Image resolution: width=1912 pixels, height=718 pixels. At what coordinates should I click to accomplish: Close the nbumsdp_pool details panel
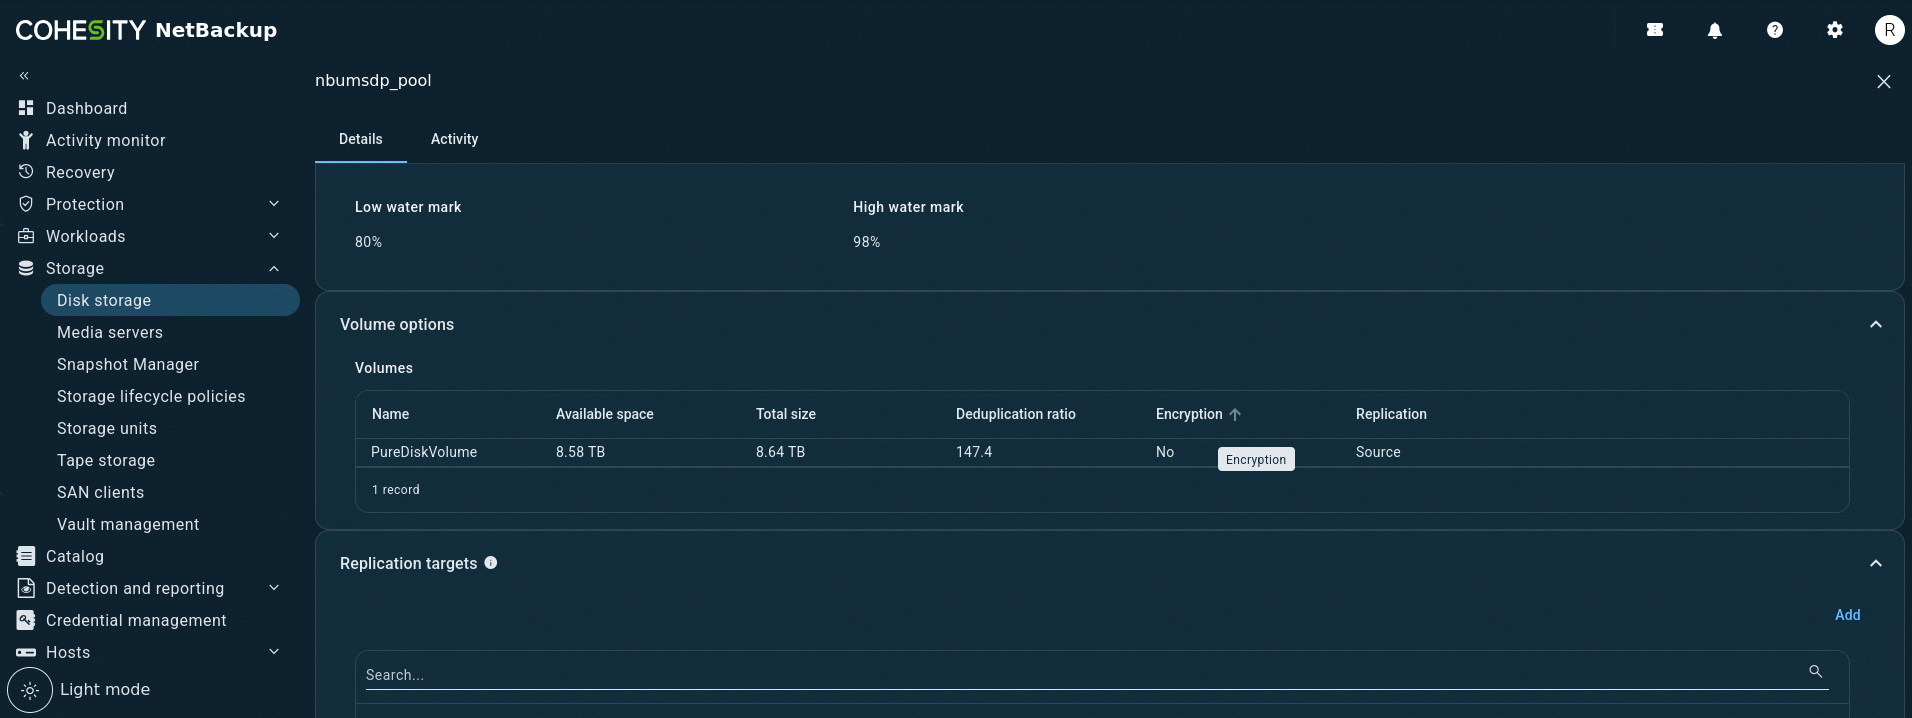click(1884, 82)
